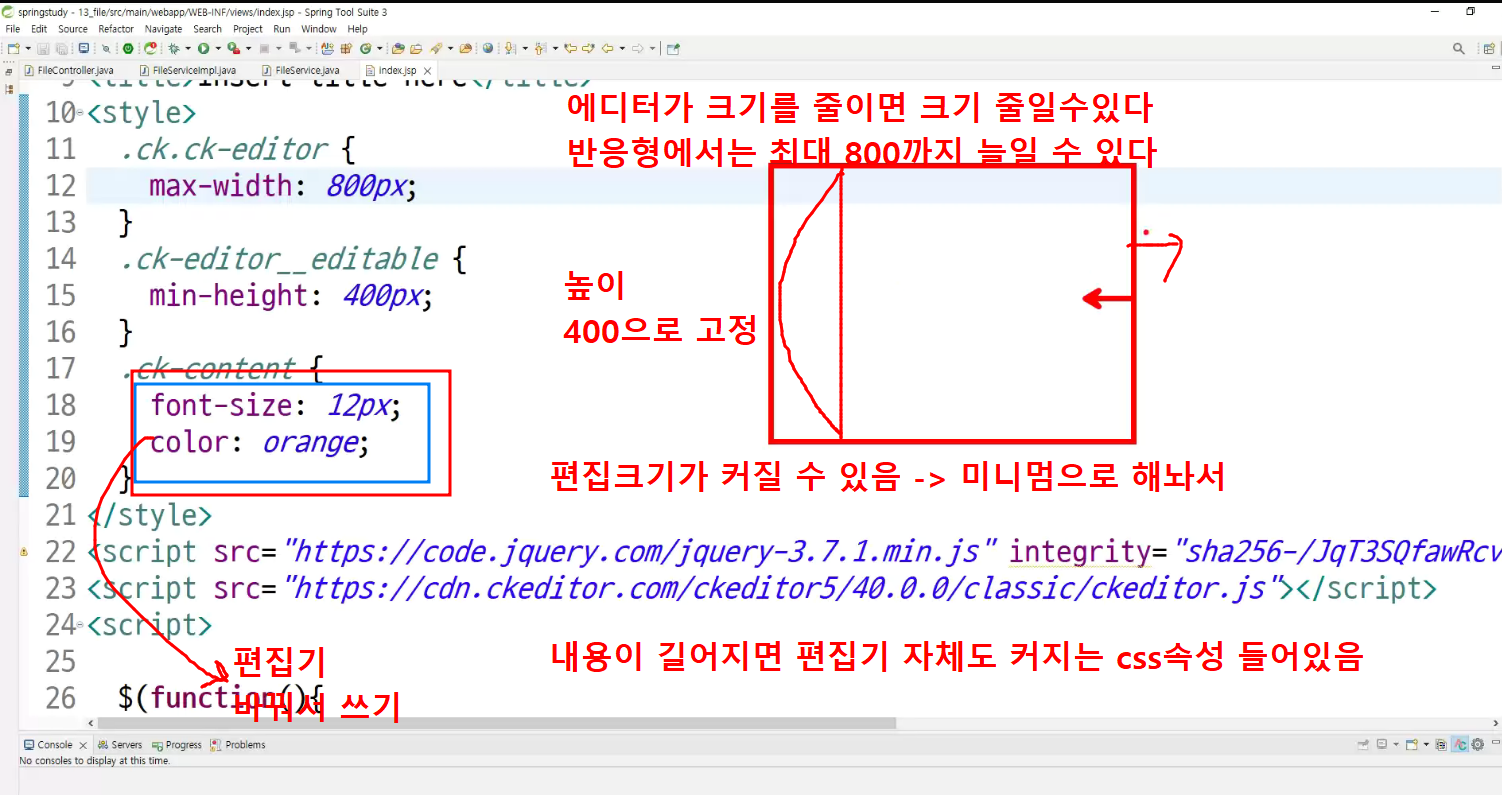
Task: Switch to the FileServiceImpl.java editor tab
Action: pyautogui.click(x=187, y=71)
